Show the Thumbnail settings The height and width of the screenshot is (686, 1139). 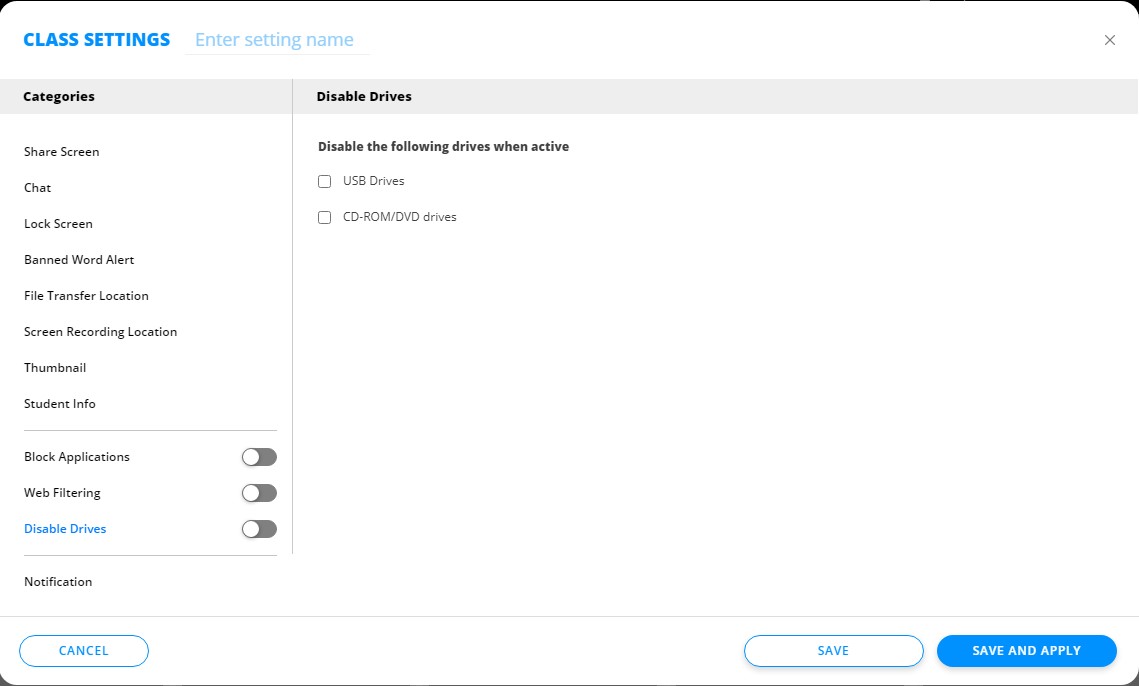[55, 368]
